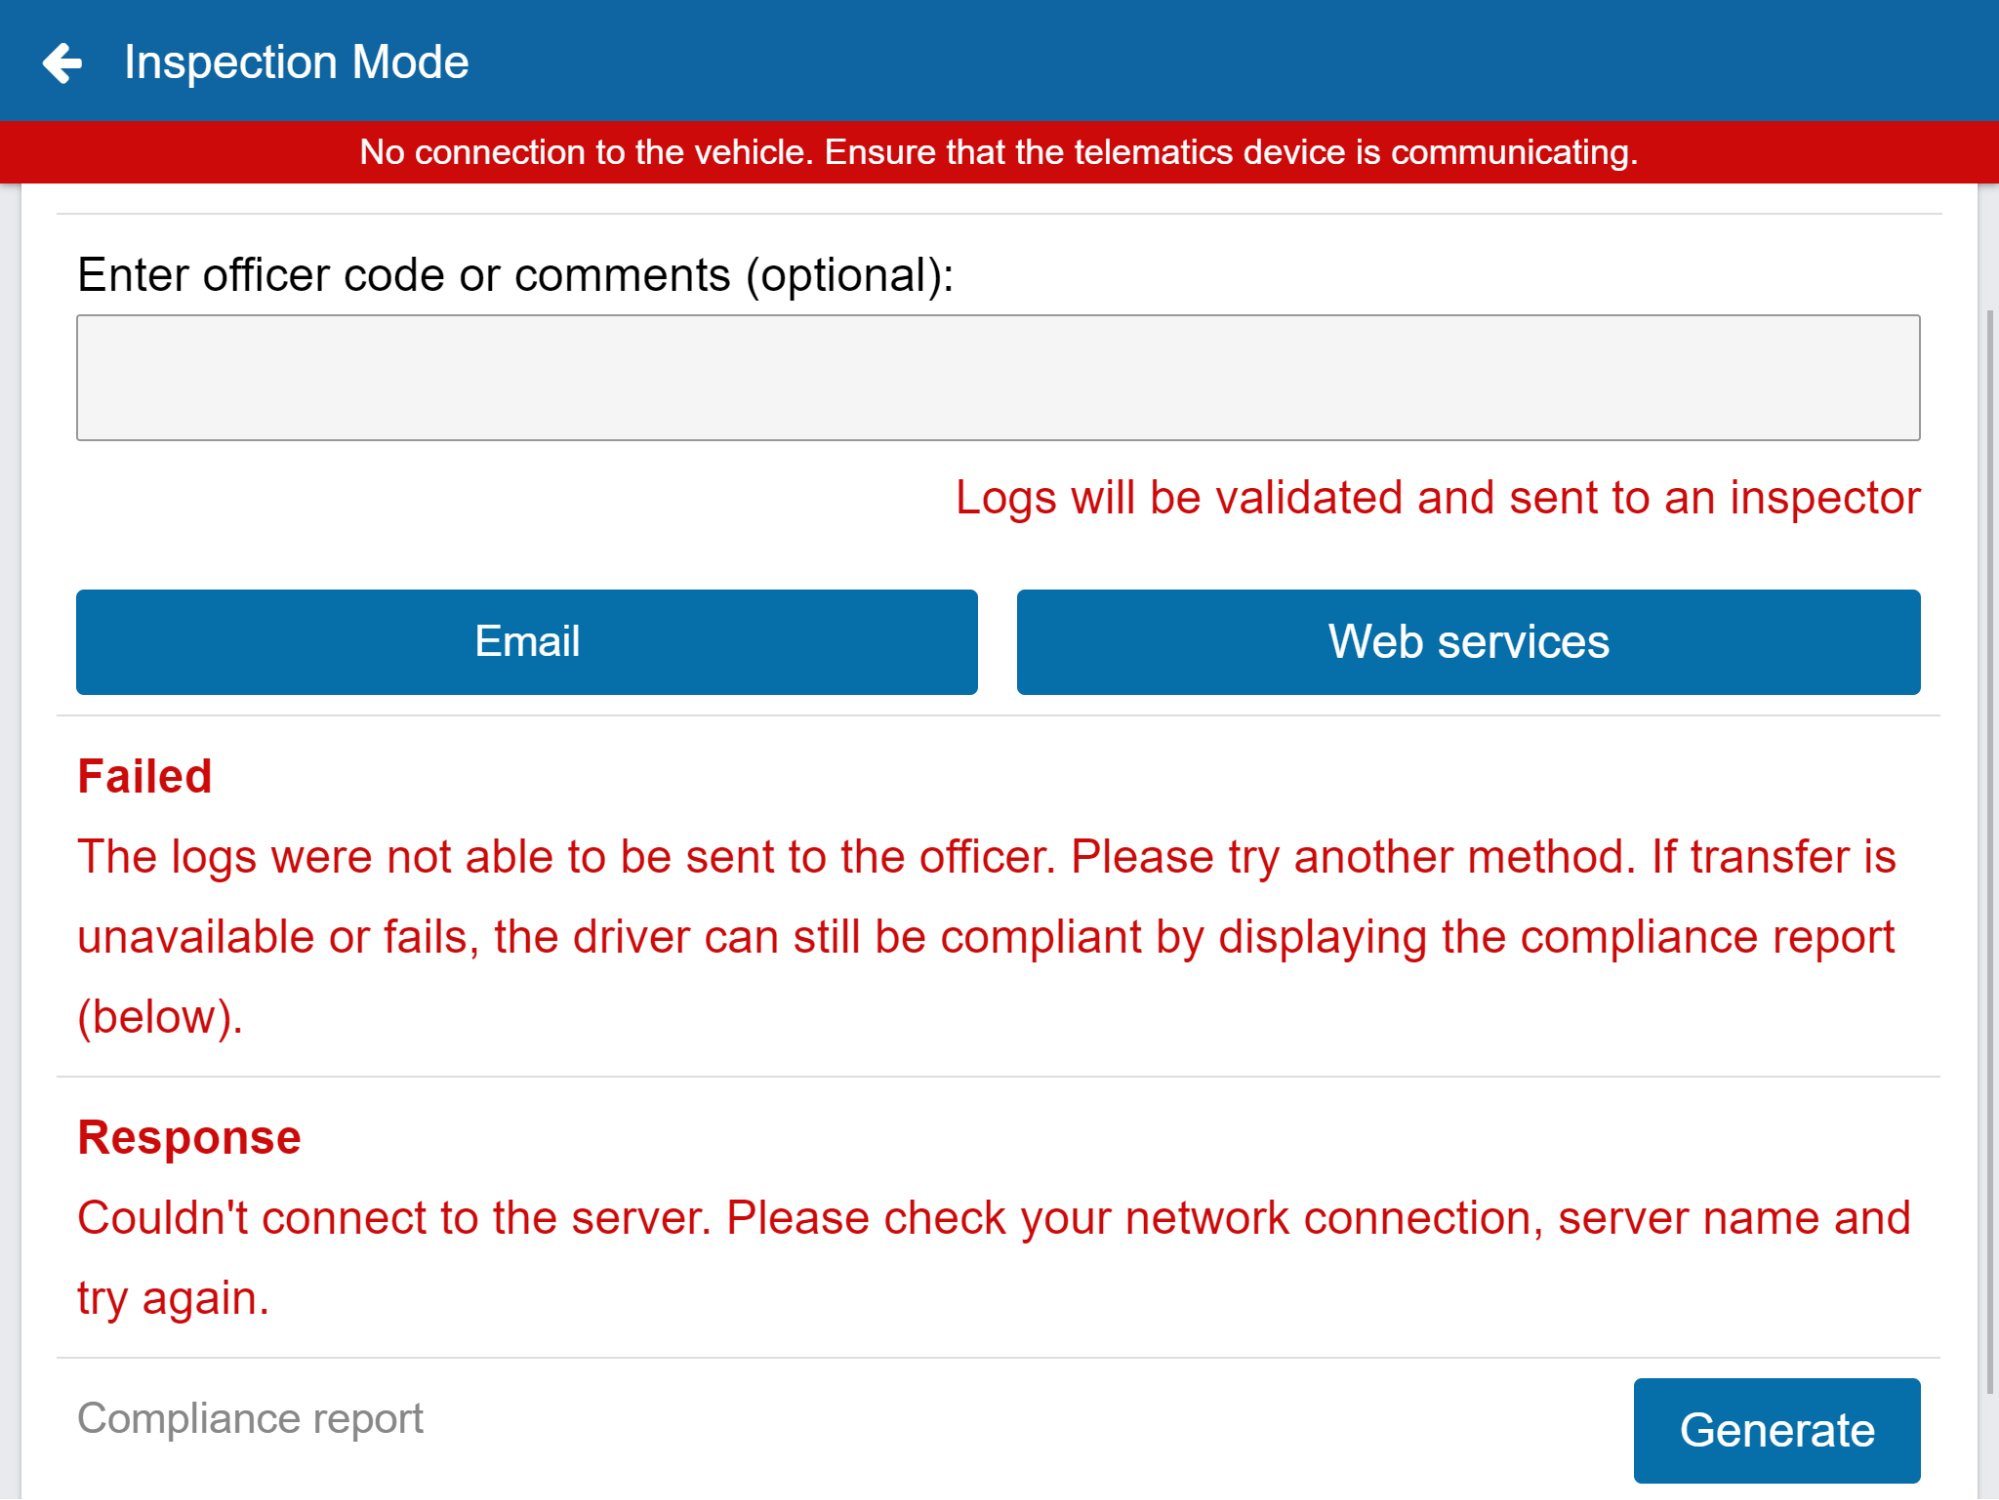Image resolution: width=1999 pixels, height=1500 pixels.
Task: Generate the compliance report
Action: click(1775, 1429)
